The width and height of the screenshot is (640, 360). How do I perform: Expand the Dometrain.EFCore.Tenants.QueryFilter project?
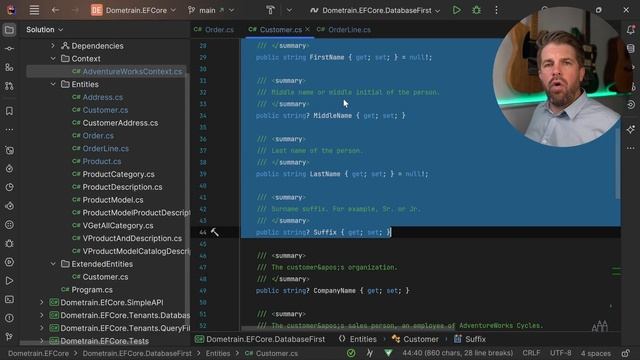click(42, 328)
